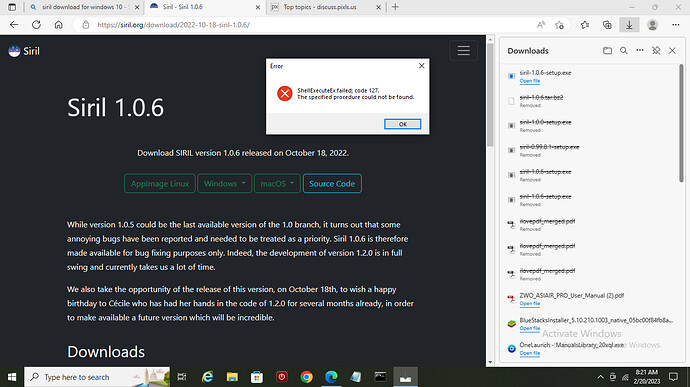This screenshot has height=387, width=690.
Task: Open Microsoft Store from taskbar
Action: pyautogui.click(x=257, y=377)
